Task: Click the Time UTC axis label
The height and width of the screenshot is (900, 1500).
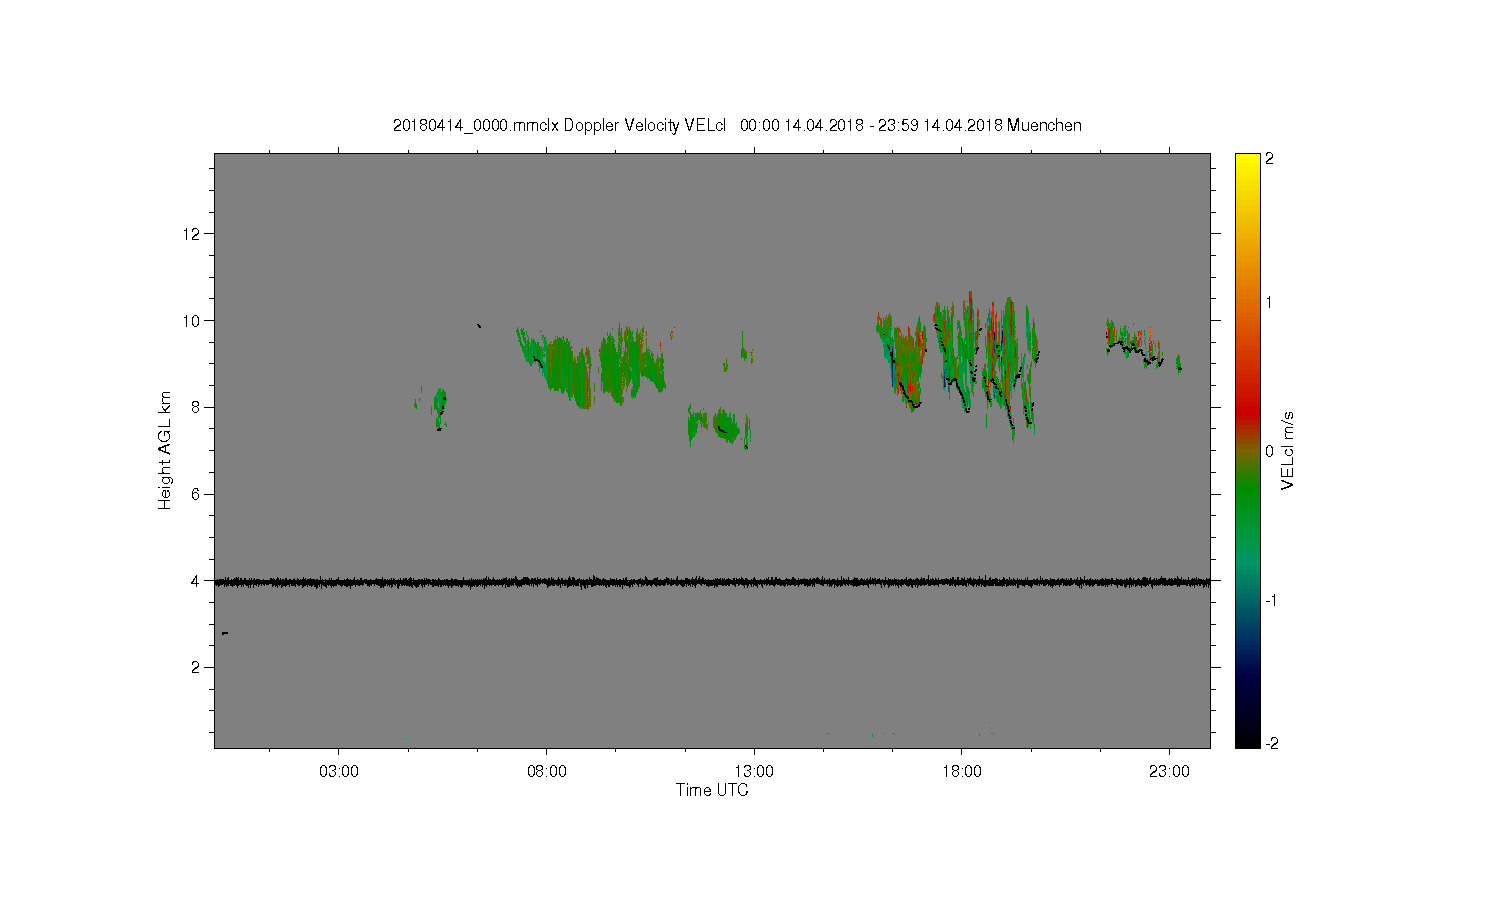Action: coord(712,790)
